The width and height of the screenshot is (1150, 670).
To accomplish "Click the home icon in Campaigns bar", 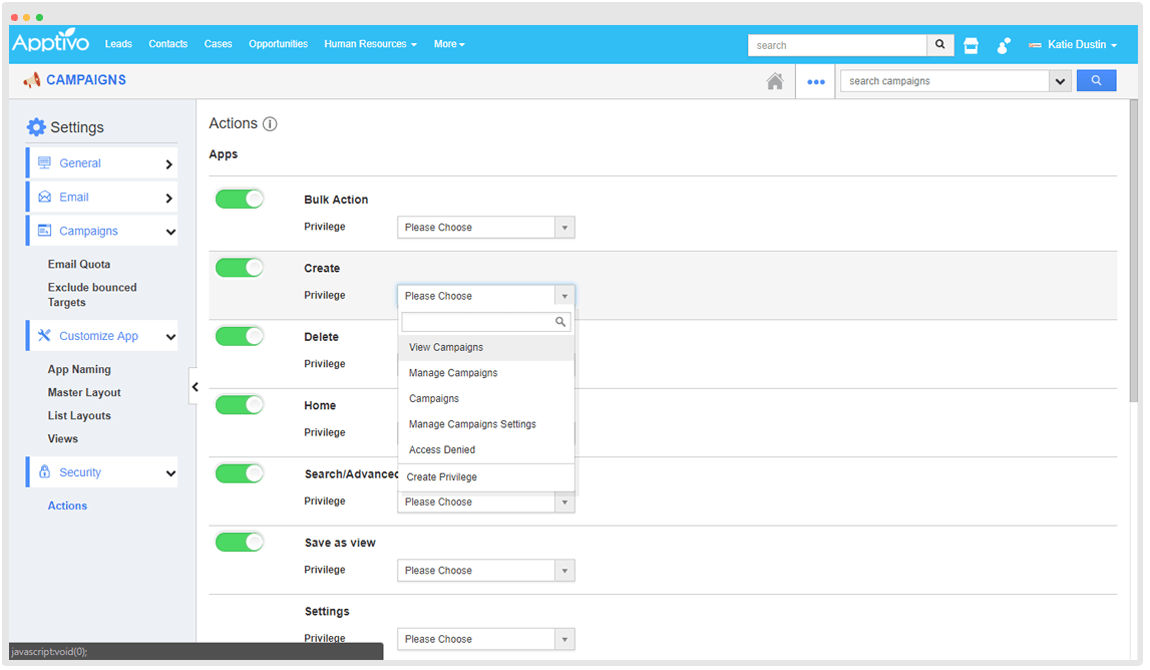I will point(774,82).
